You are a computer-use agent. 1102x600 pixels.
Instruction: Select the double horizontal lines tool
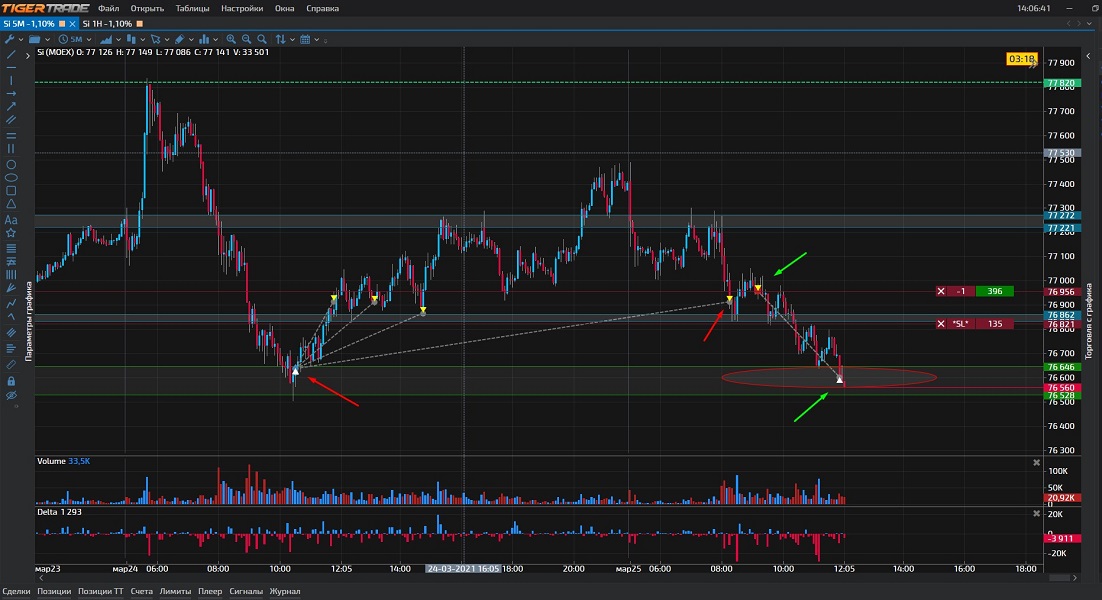(11, 136)
